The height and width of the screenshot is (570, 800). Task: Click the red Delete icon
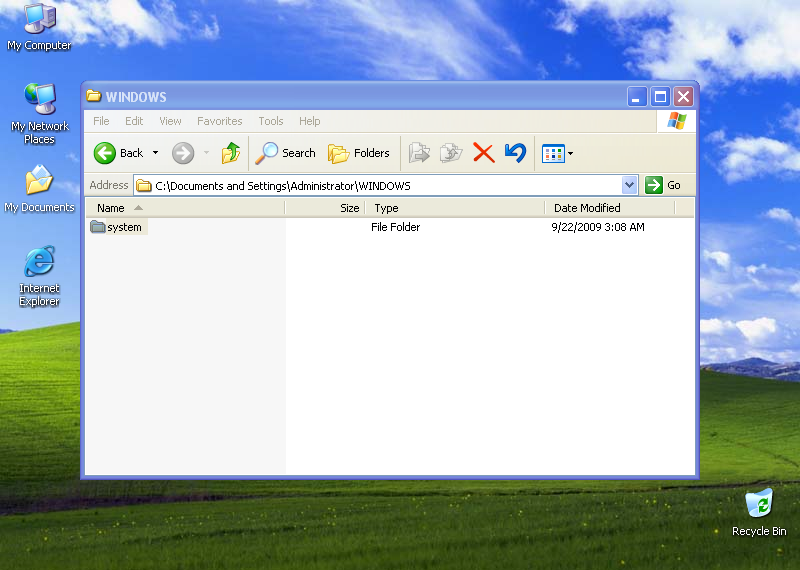[484, 153]
